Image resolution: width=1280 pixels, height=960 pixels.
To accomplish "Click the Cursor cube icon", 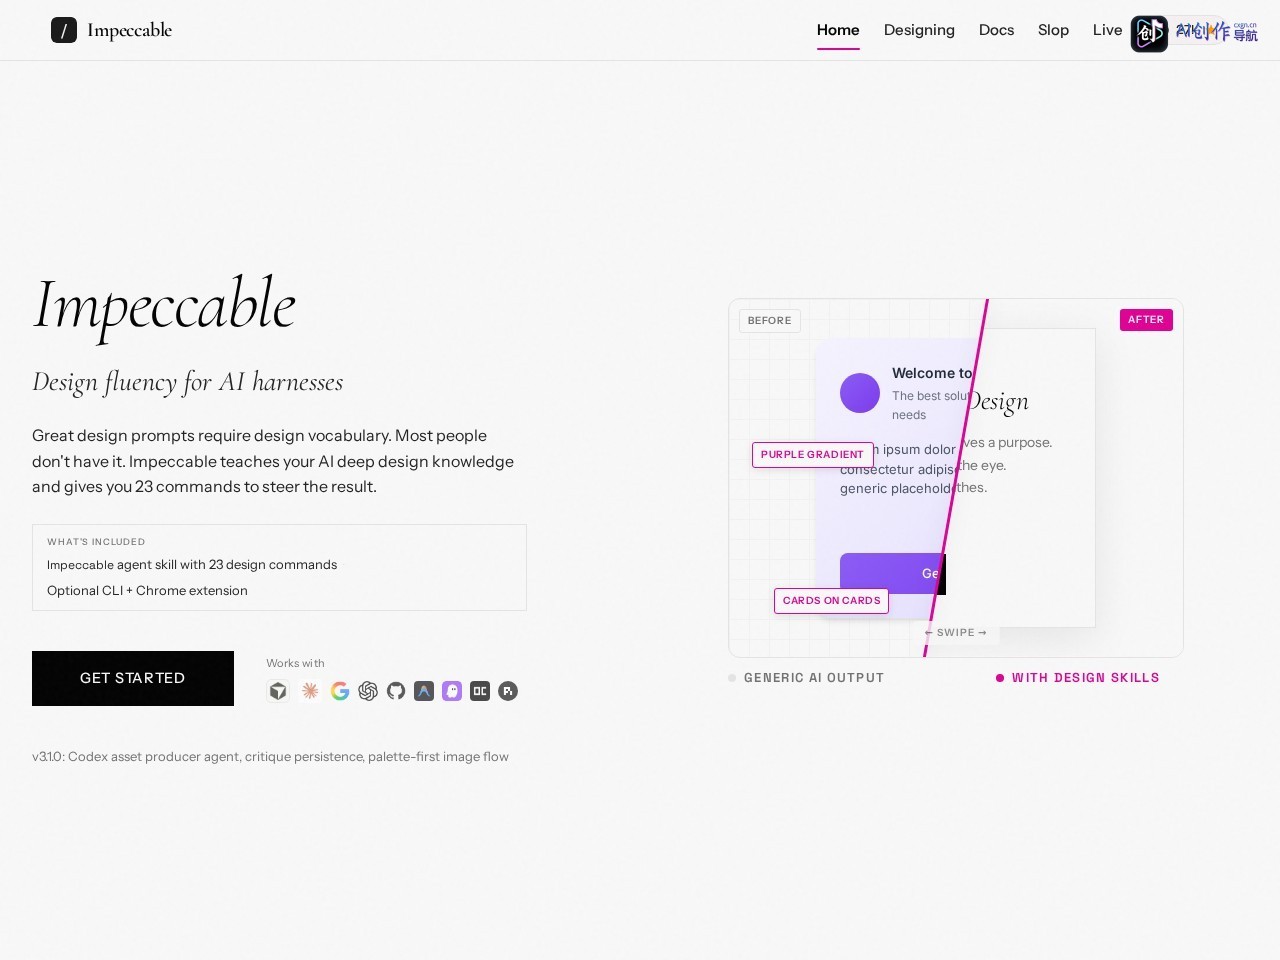I will tap(278, 691).
